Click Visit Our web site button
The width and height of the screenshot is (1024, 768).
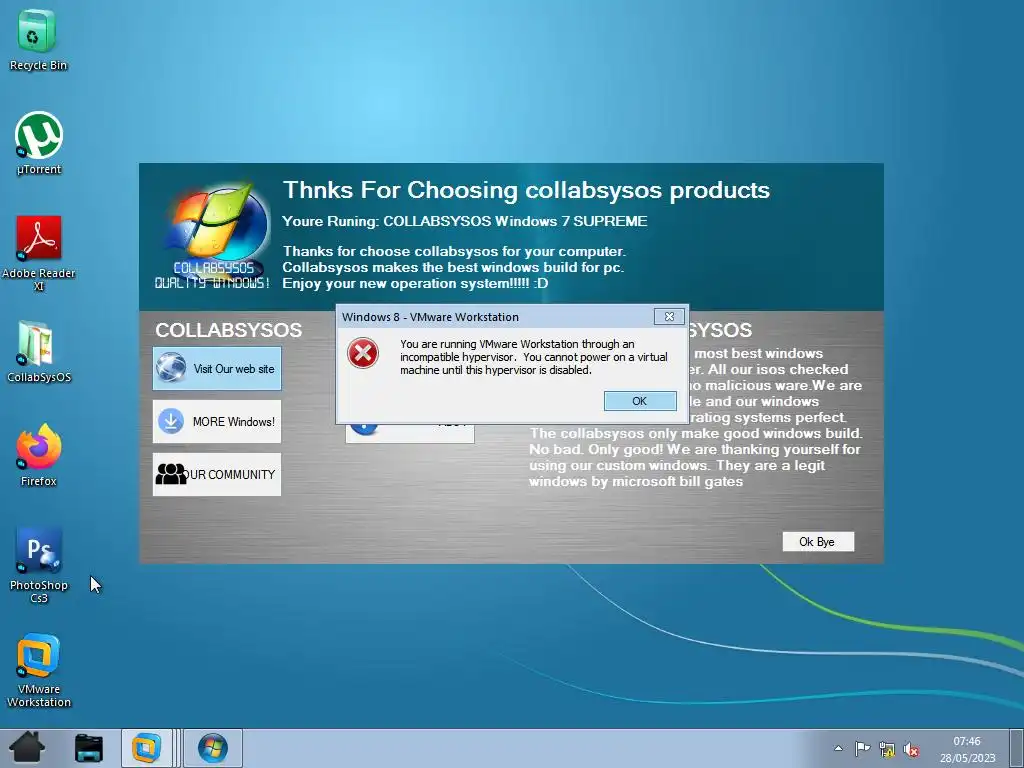(217, 368)
